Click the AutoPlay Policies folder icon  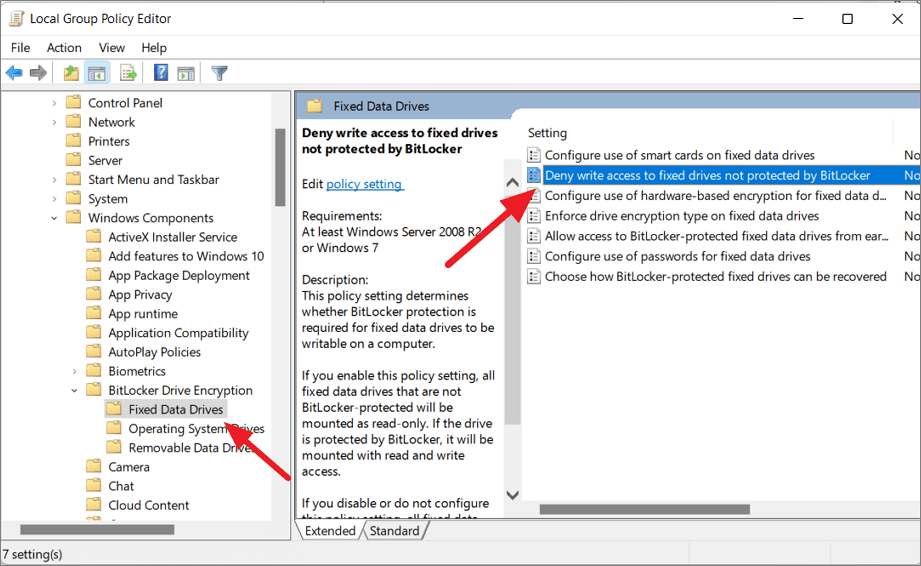(x=93, y=352)
